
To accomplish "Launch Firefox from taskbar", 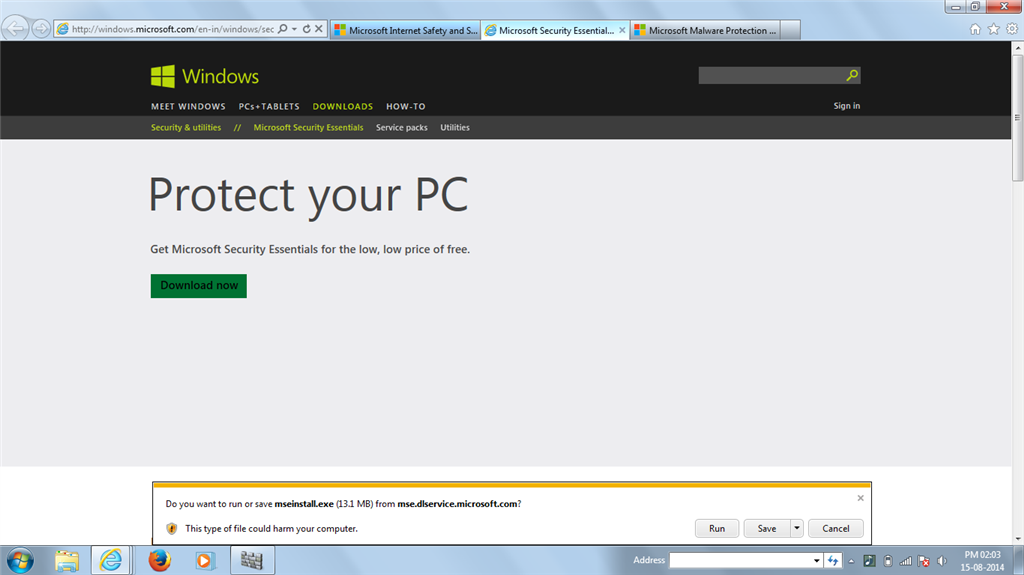I will coord(159,561).
